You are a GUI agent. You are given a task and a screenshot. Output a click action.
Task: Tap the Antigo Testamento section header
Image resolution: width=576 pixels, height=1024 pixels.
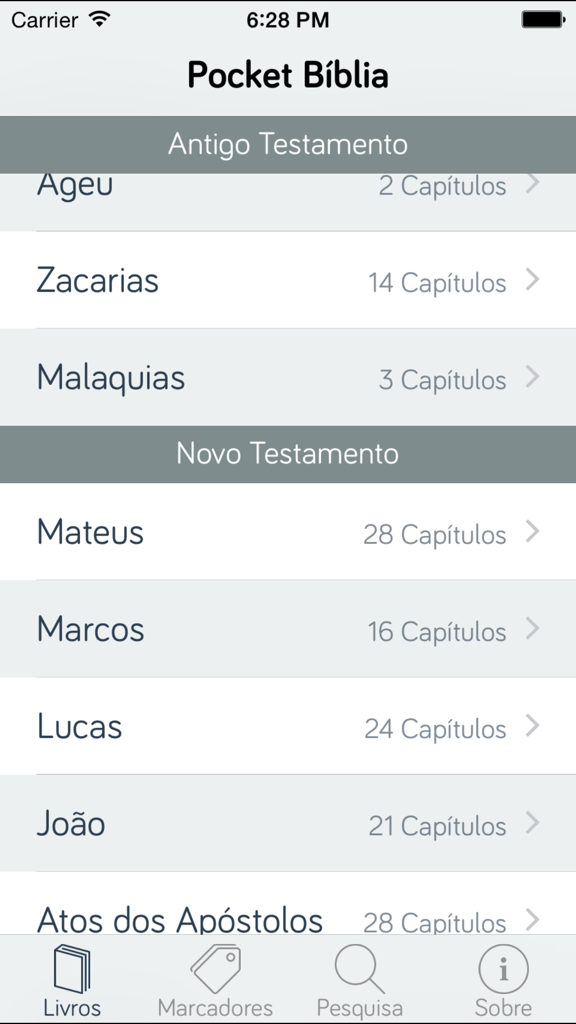tap(288, 144)
